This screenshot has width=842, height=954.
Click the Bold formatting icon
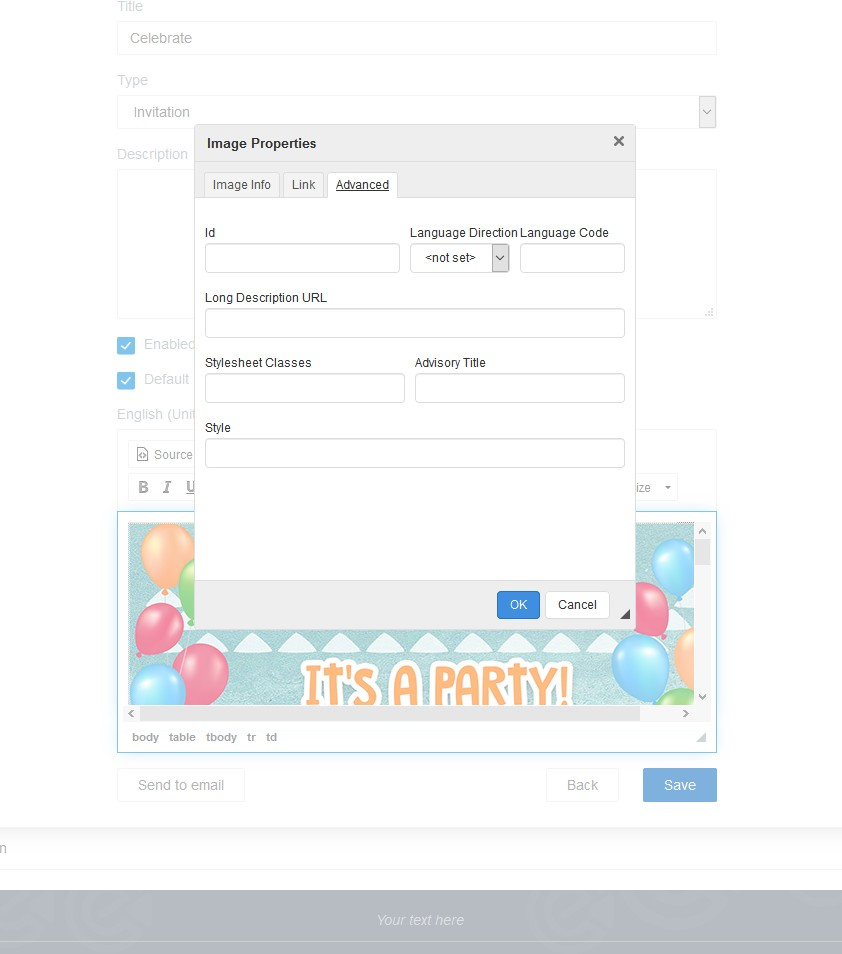pyautogui.click(x=143, y=487)
